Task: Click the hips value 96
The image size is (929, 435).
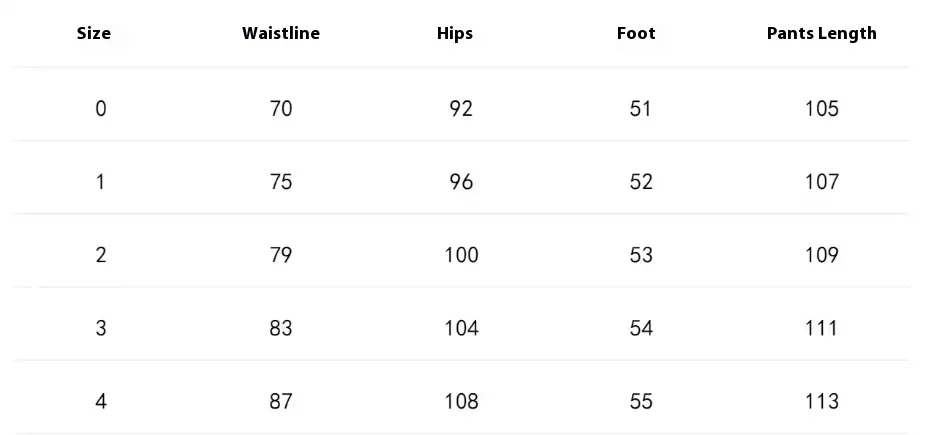Action: click(461, 182)
